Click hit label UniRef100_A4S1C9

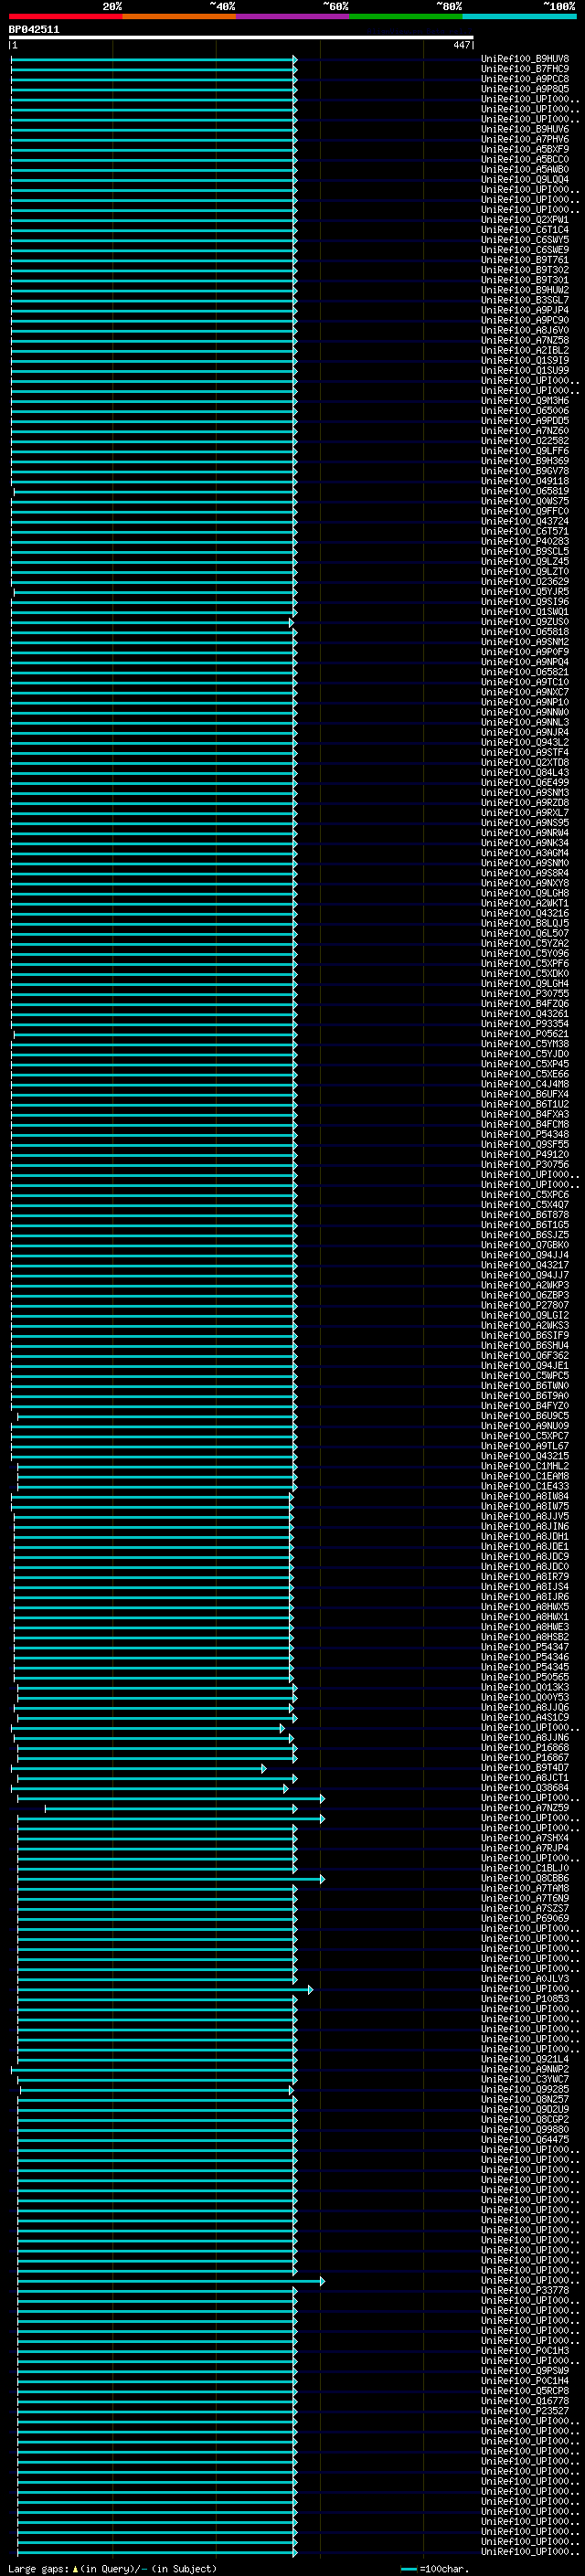(525, 1717)
